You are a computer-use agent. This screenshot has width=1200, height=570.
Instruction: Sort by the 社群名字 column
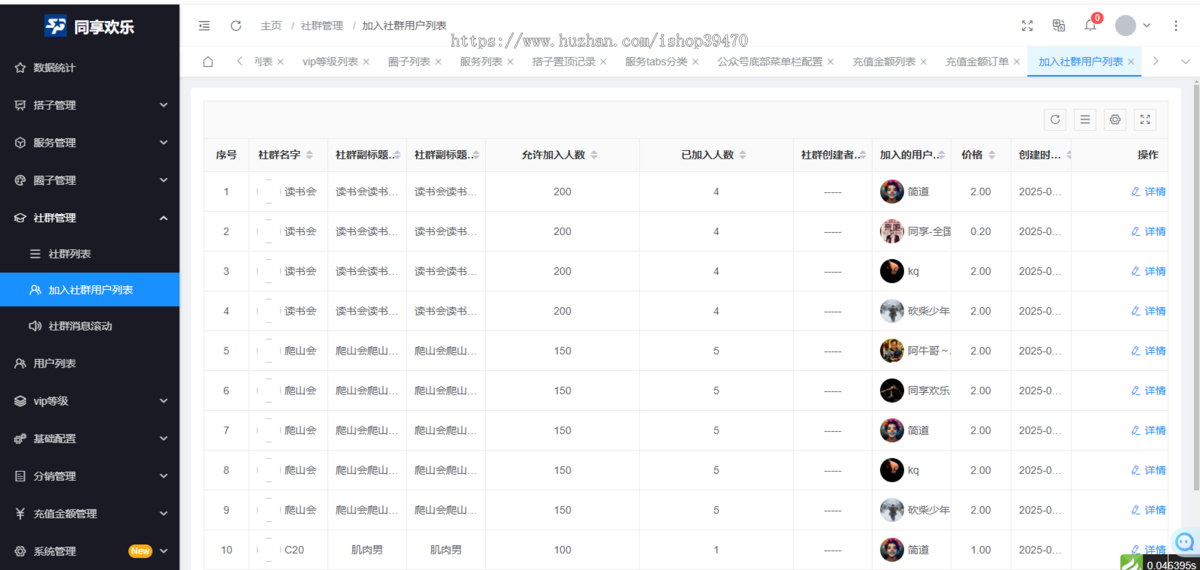[309, 155]
